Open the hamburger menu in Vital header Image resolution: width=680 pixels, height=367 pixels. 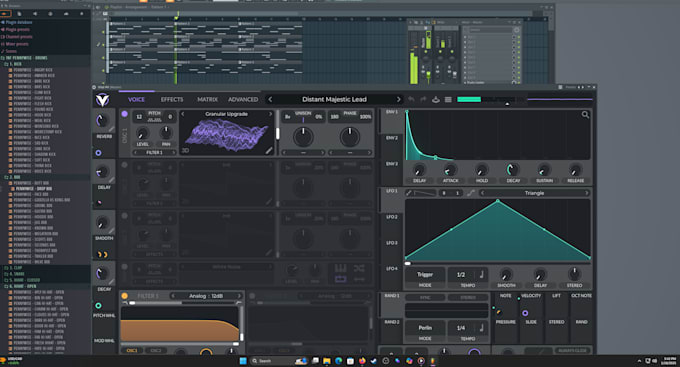click(x=448, y=99)
